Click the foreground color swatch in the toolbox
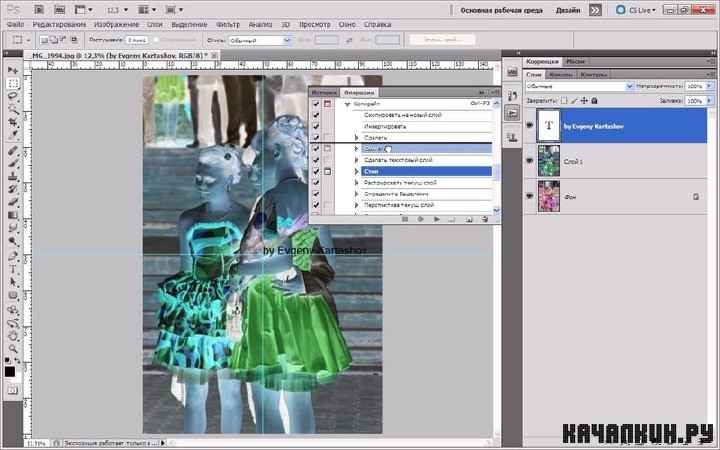The image size is (720, 450). click(x=10, y=371)
